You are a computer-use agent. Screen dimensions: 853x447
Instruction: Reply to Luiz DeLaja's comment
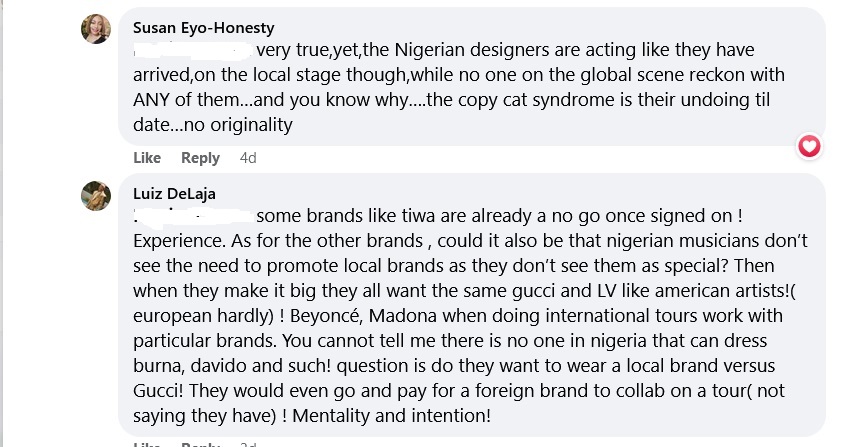pyautogui.click(x=200, y=443)
